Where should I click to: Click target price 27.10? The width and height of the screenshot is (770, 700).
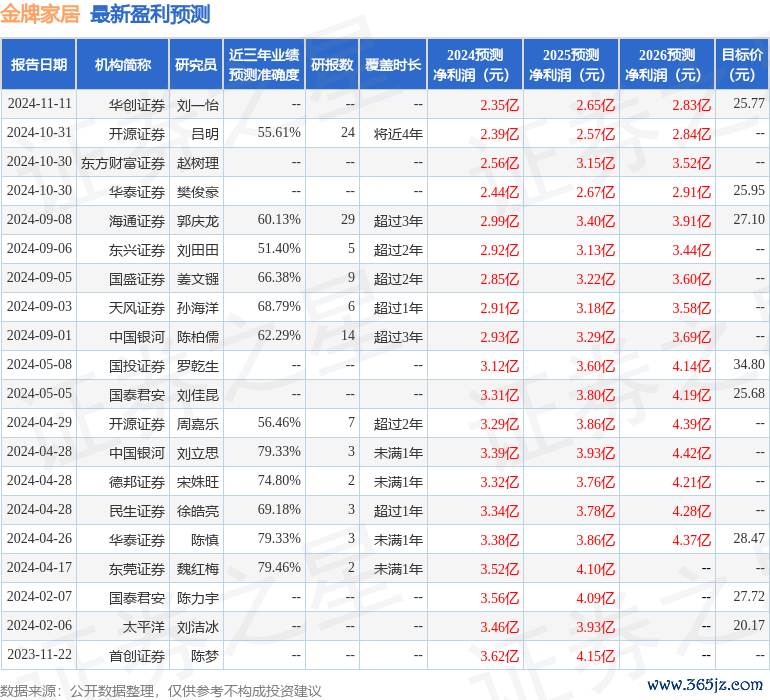pyautogui.click(x=749, y=220)
